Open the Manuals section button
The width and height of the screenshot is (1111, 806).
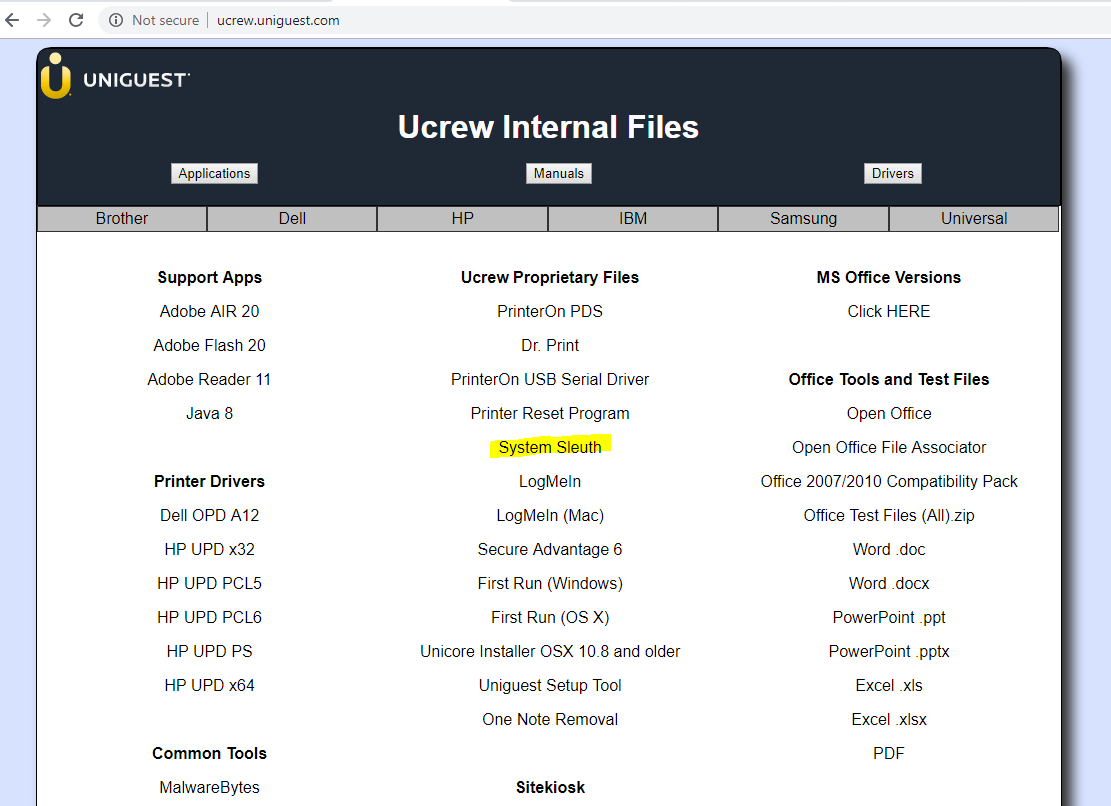tap(558, 174)
